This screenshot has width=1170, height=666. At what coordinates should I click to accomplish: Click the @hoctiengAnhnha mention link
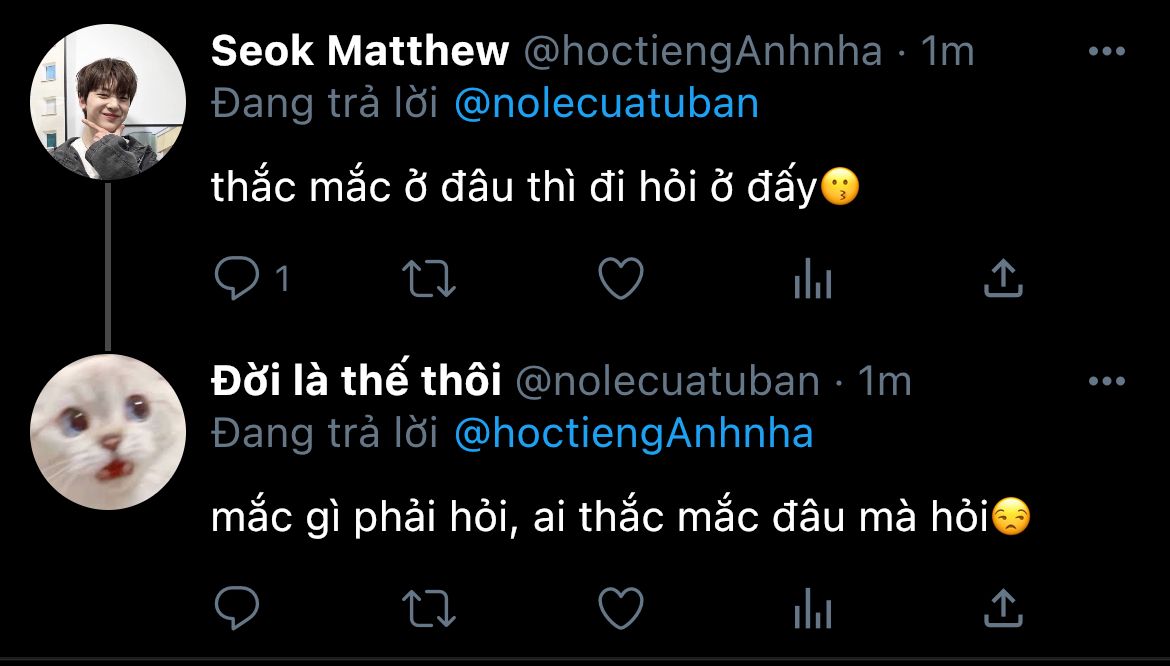(x=633, y=433)
